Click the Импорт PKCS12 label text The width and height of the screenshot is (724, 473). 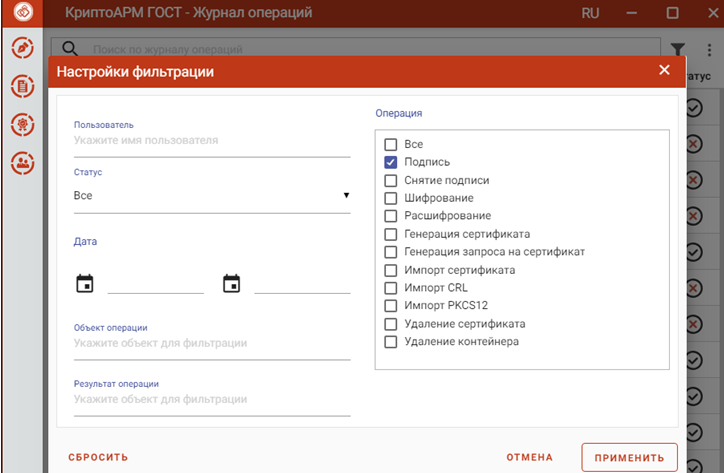446,305
